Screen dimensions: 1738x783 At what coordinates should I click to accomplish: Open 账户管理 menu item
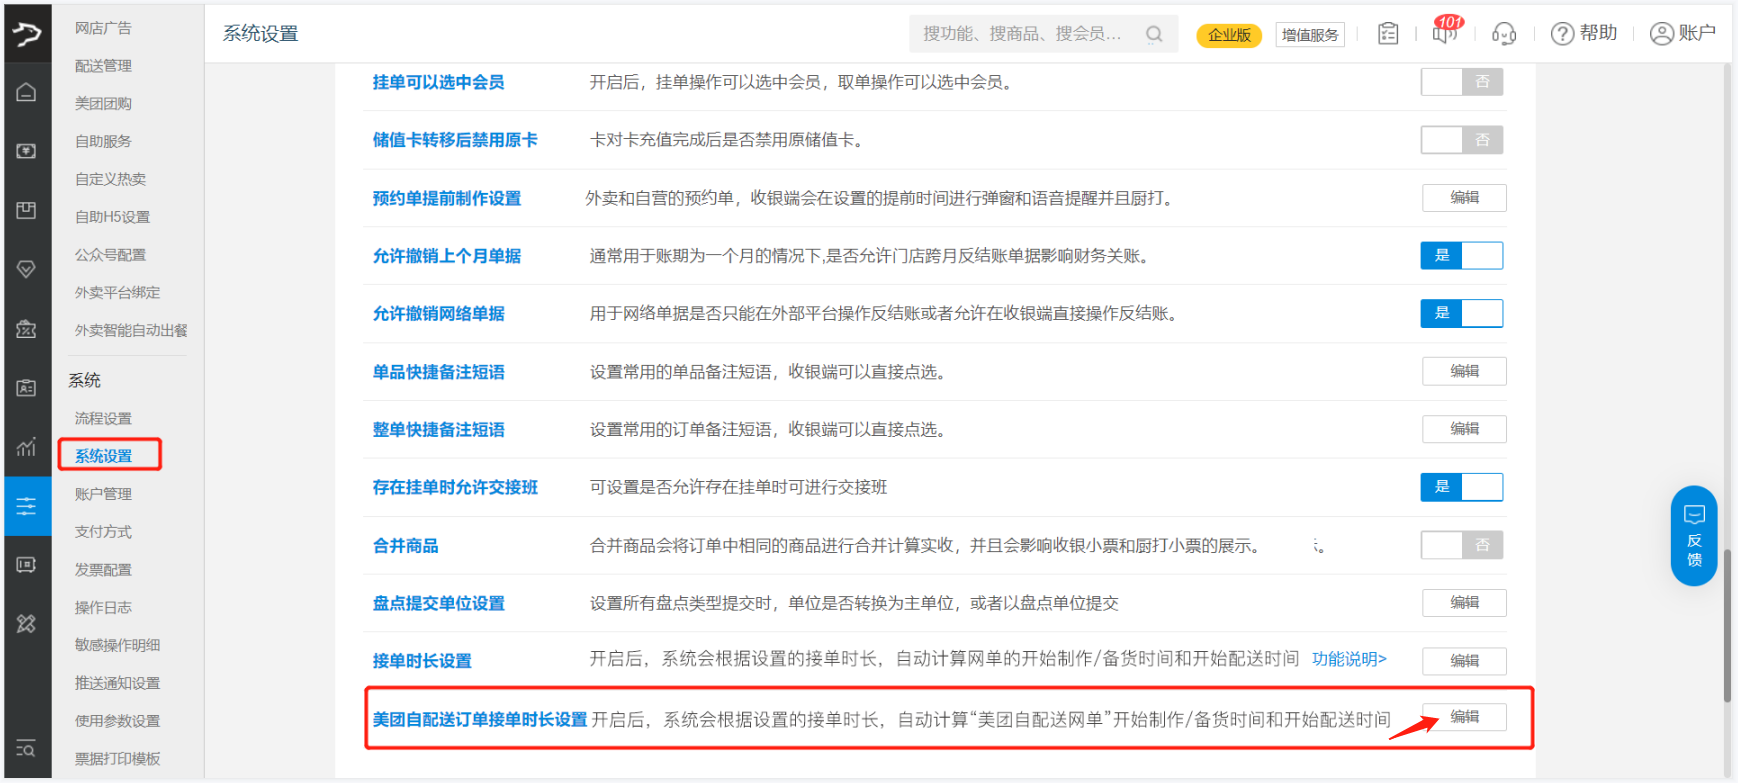pyautogui.click(x=103, y=494)
